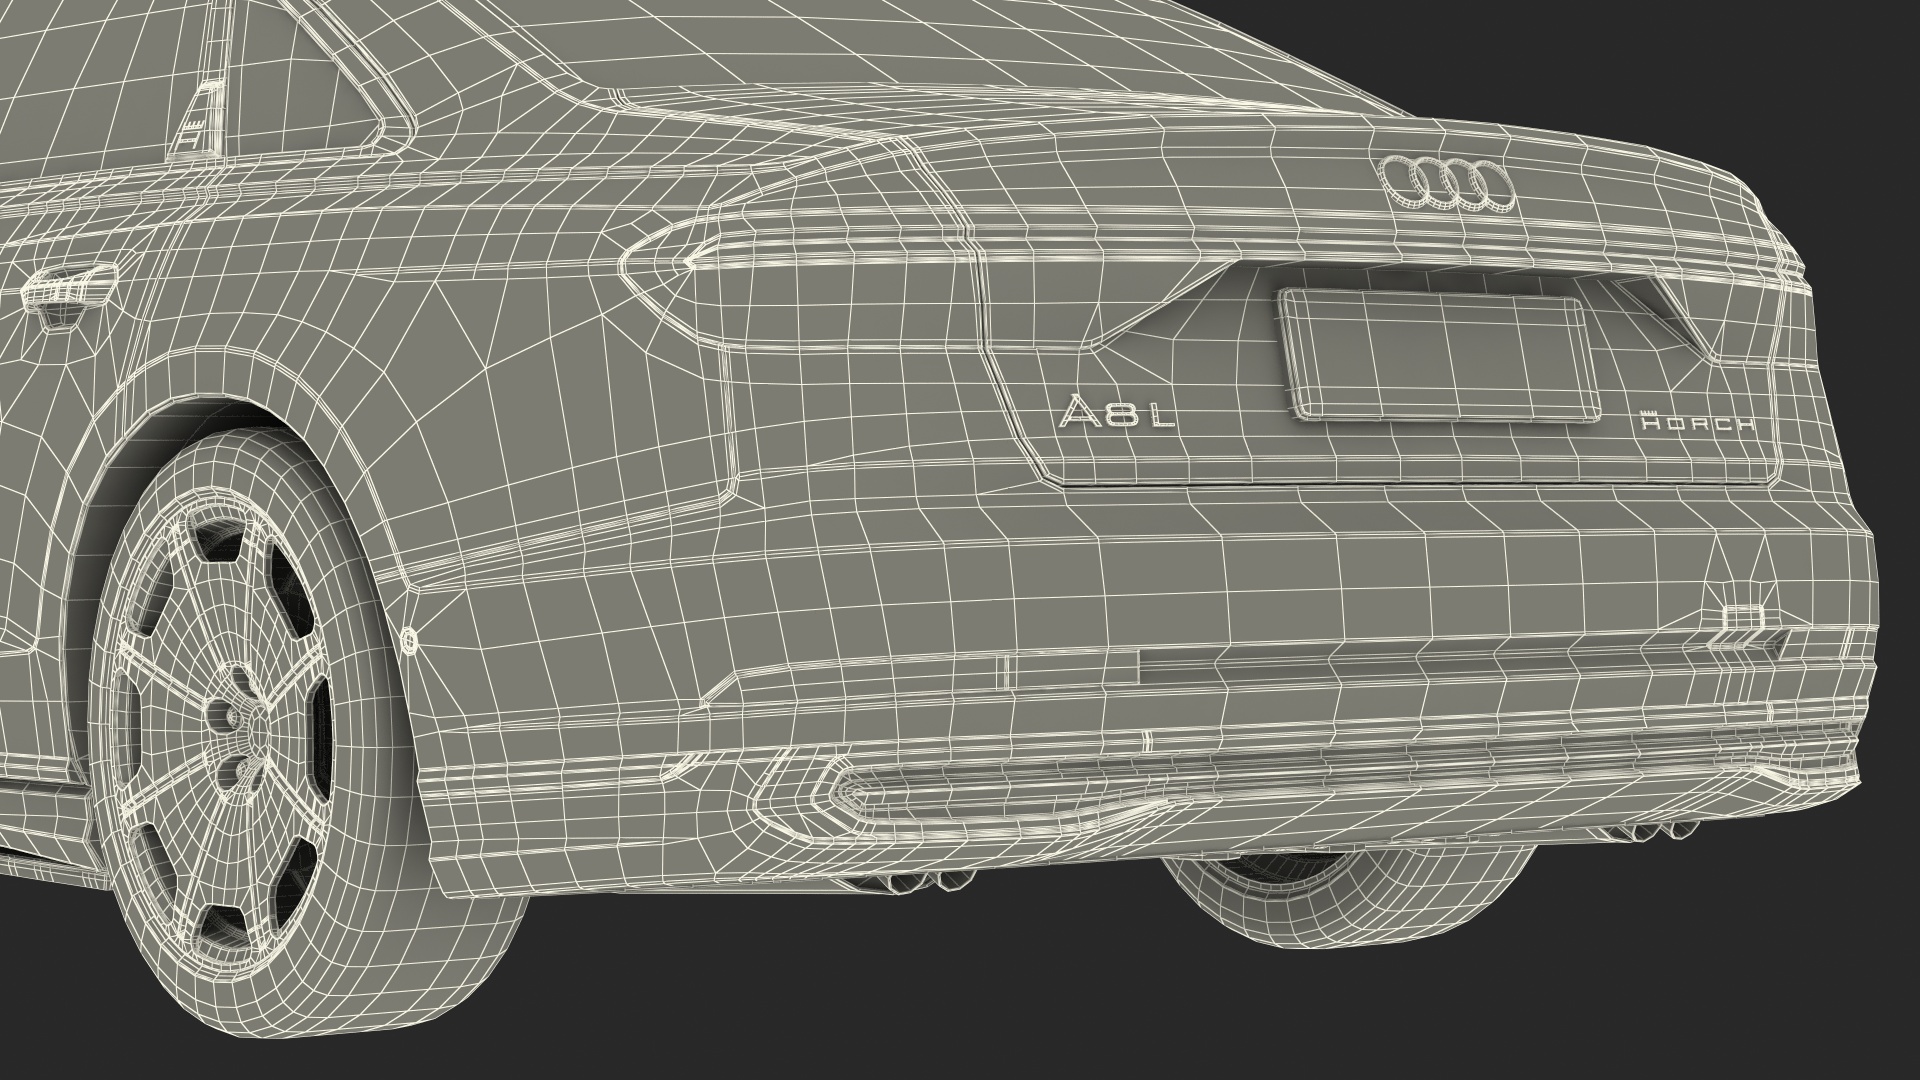Click the small round sensor near wheel arch
The image size is (1920, 1080).
tap(408, 639)
